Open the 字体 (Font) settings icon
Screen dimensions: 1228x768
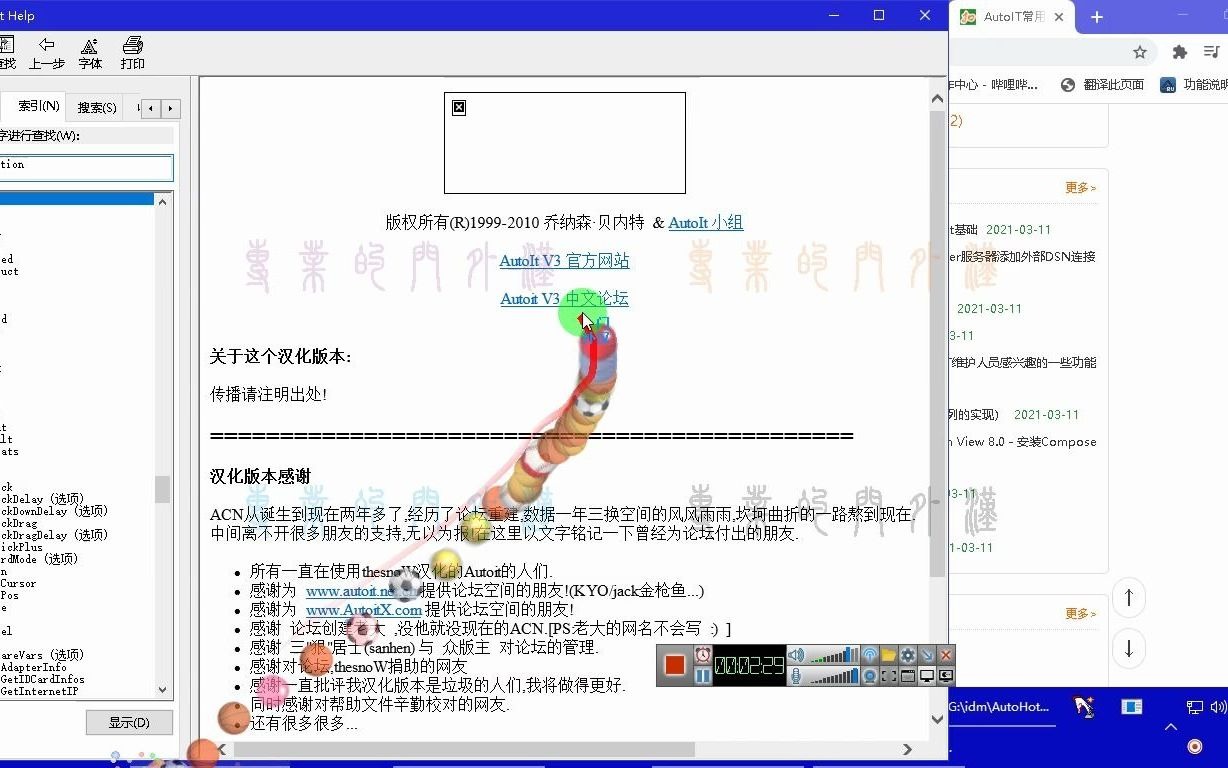tap(90, 50)
